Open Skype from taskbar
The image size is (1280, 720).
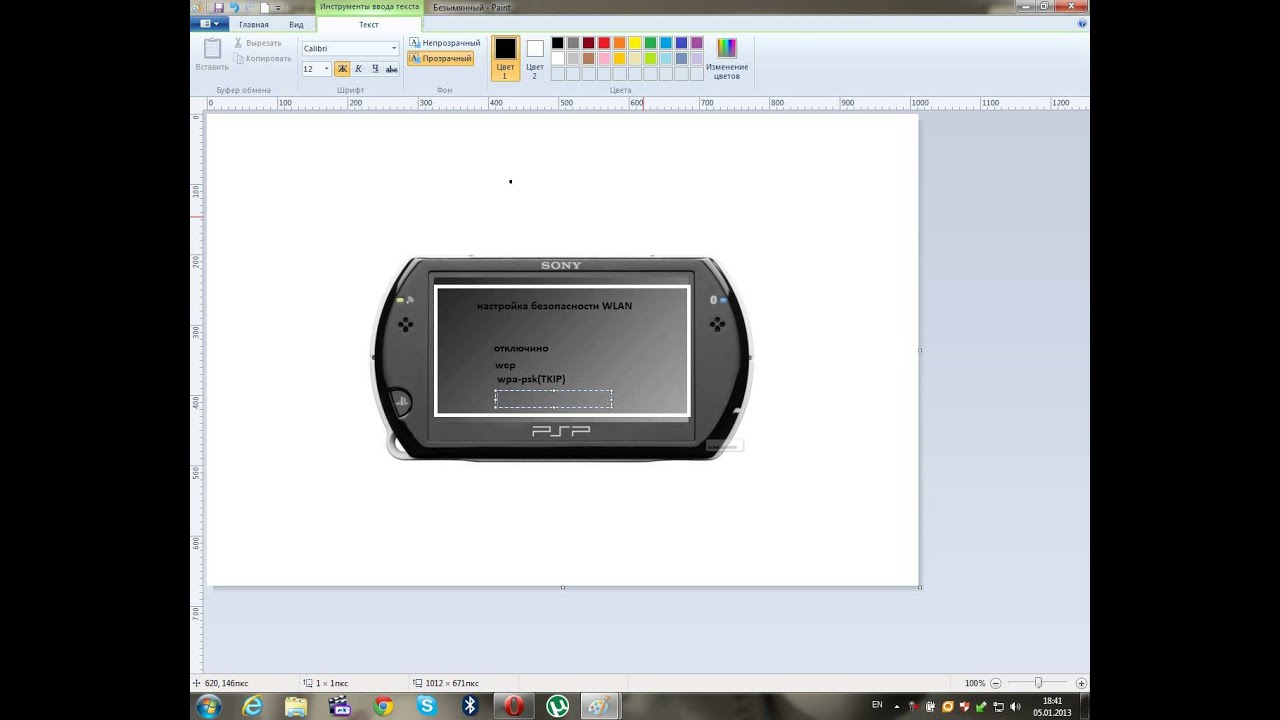click(427, 706)
